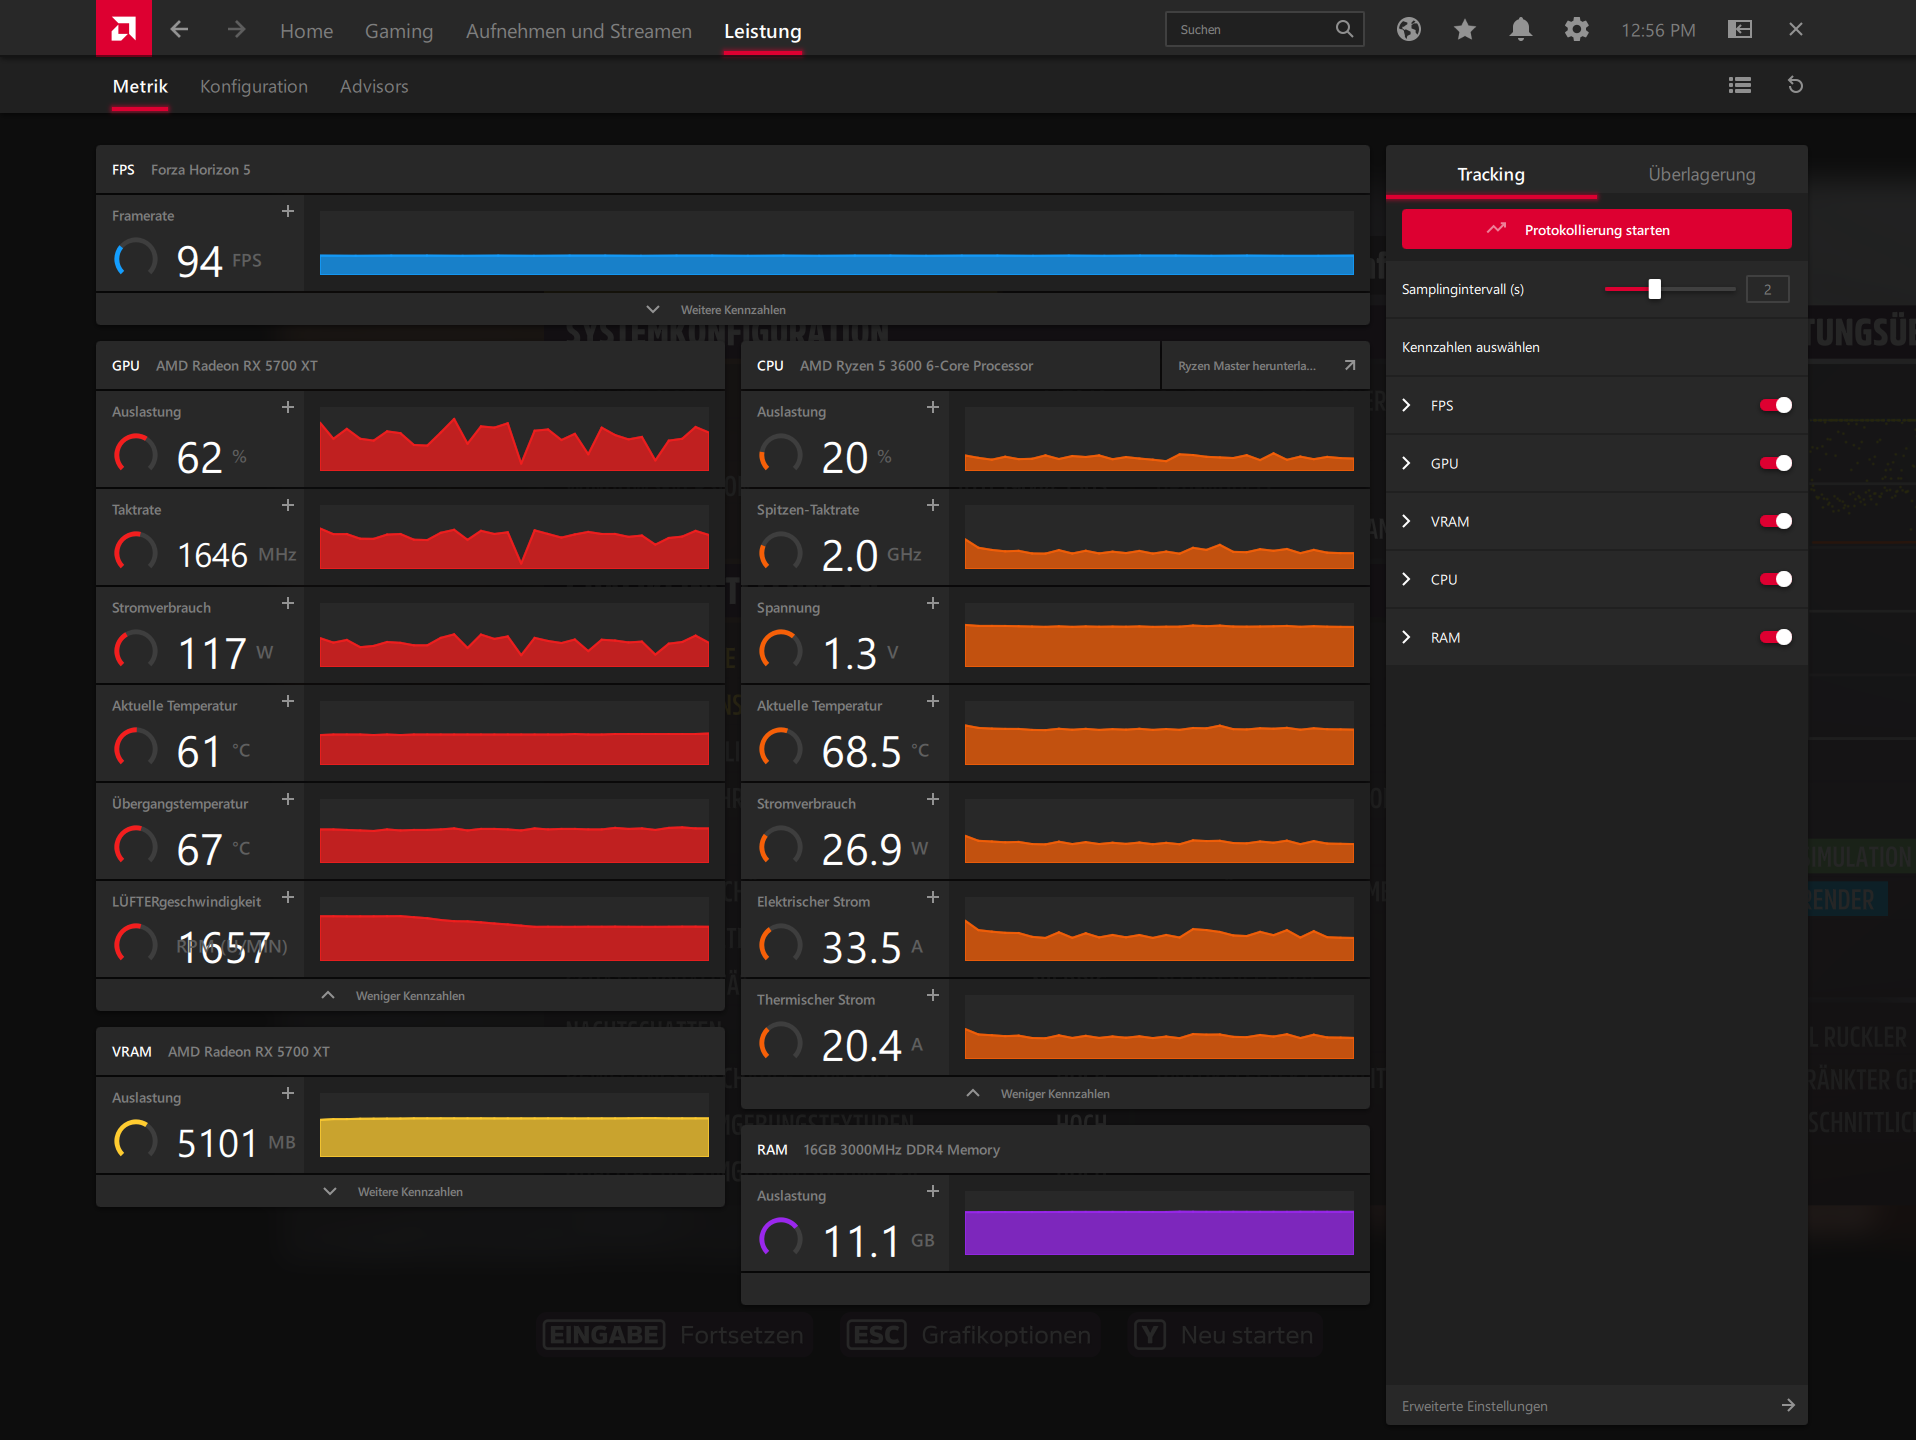Click plus on GPU Aktuelle Temperatur
Viewport: 1916px width, 1440px height.
(x=288, y=701)
